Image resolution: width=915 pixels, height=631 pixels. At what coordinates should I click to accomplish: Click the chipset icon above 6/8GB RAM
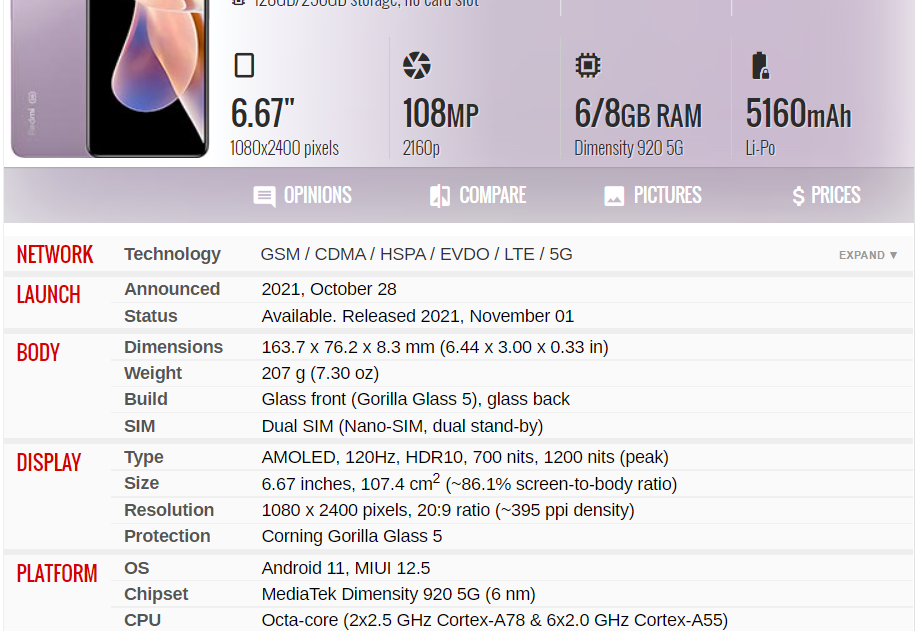588,65
